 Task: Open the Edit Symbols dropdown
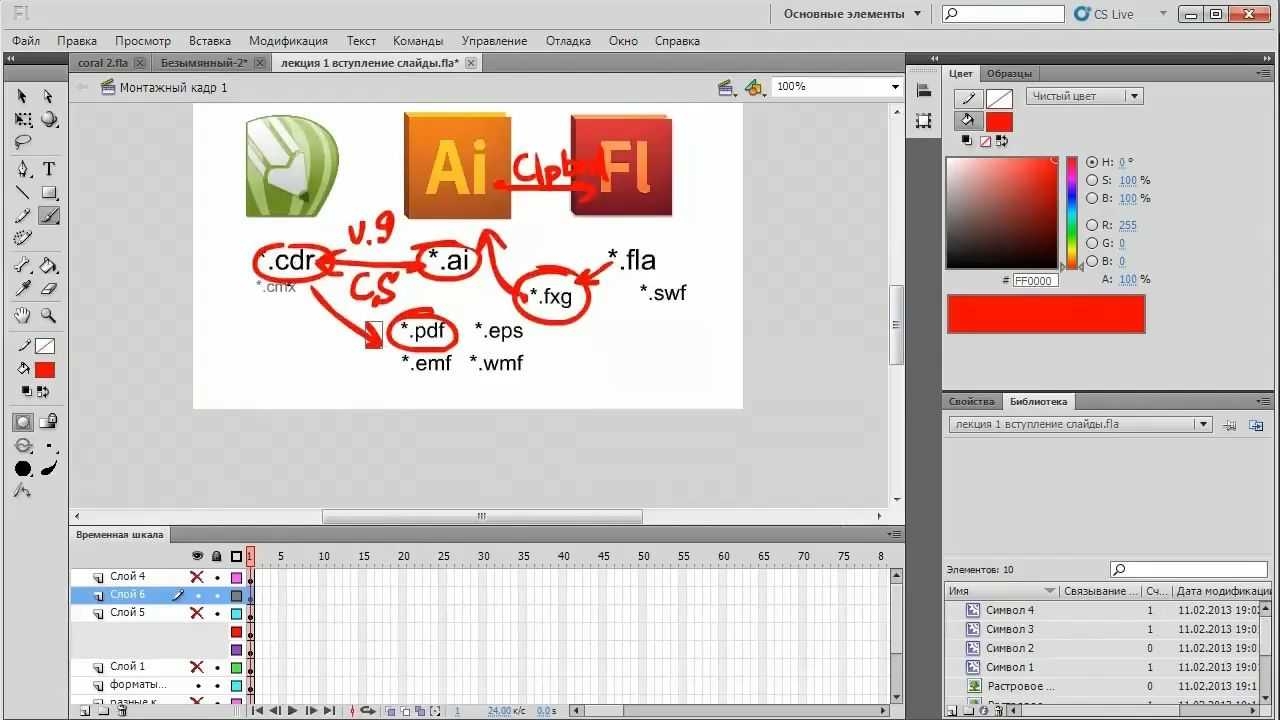(755, 88)
